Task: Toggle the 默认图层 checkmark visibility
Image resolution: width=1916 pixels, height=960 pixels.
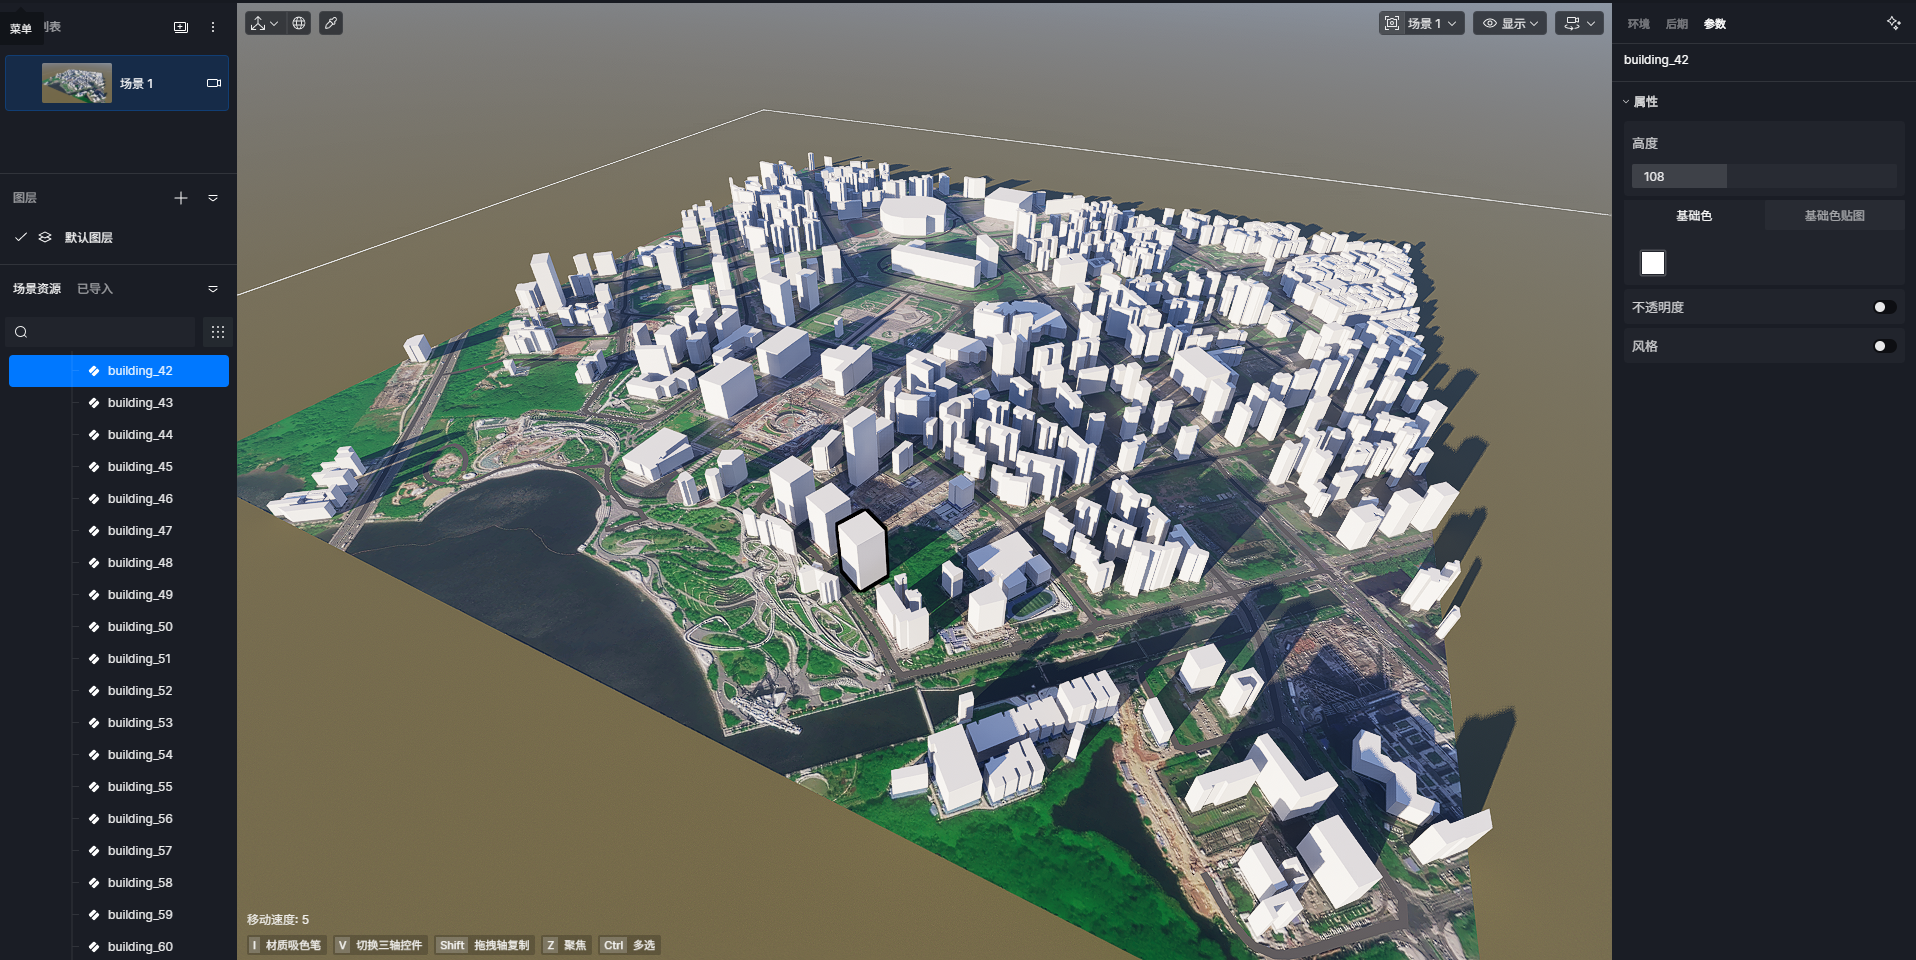Action: [x=21, y=237]
